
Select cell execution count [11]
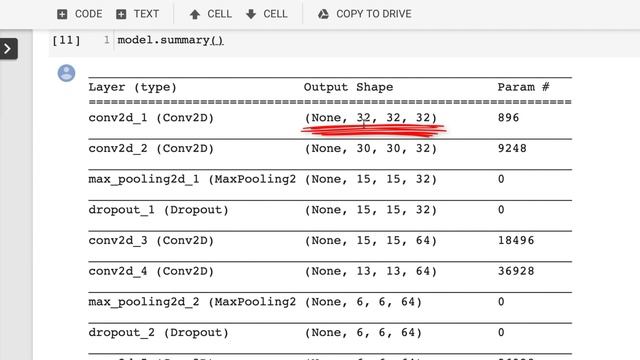pyautogui.click(x=66, y=40)
